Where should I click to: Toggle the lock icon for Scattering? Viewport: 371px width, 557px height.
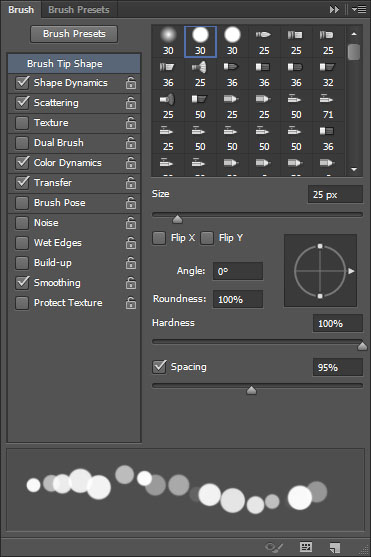coord(131,103)
